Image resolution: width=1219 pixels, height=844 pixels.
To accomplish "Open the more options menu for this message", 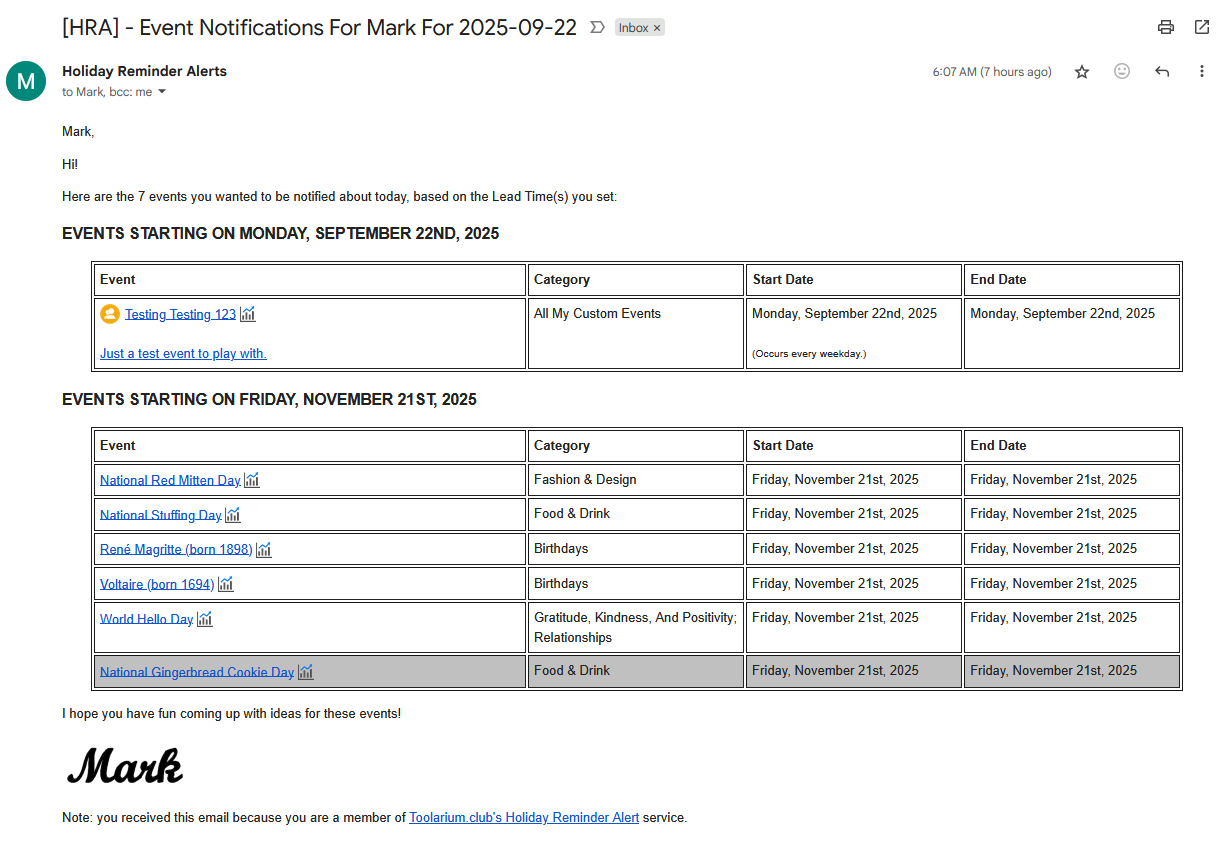I will point(1201,71).
